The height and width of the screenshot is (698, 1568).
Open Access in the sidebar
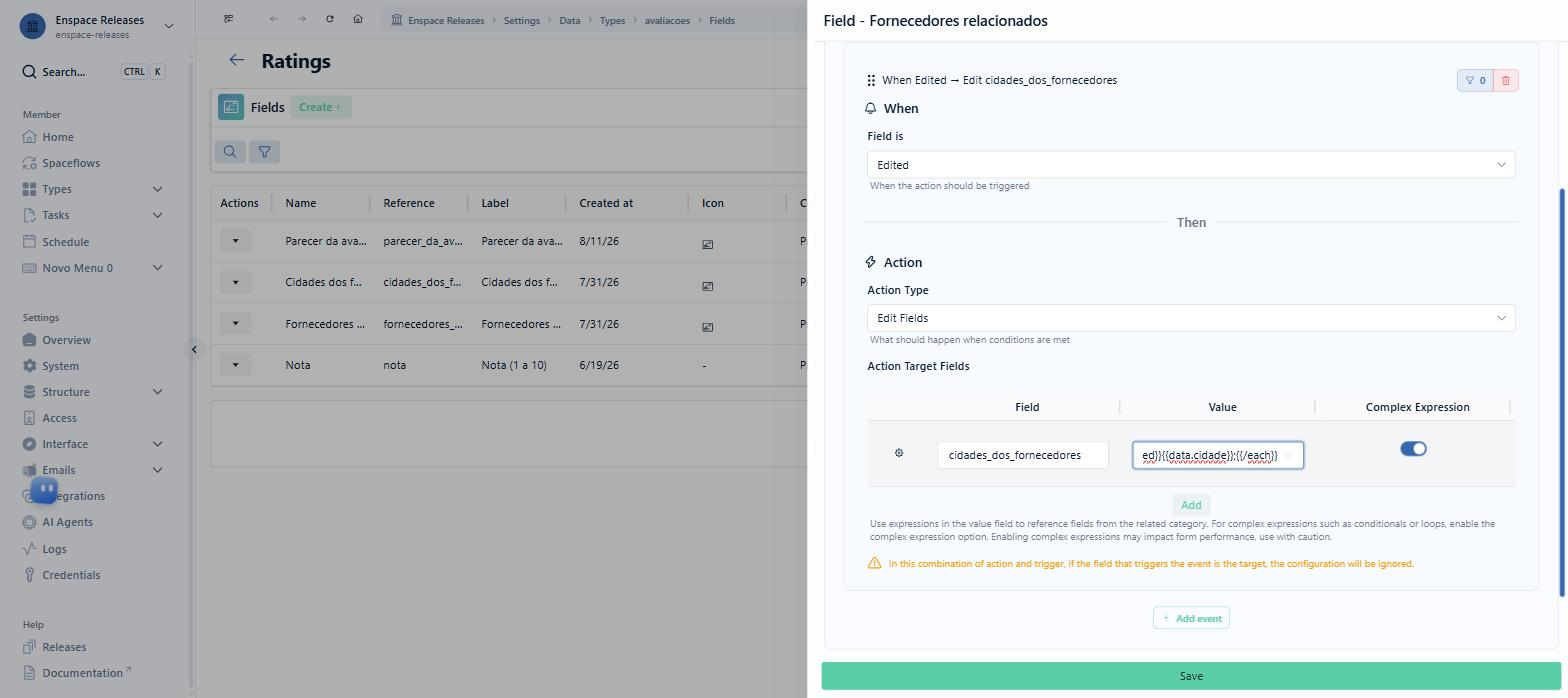(59, 418)
